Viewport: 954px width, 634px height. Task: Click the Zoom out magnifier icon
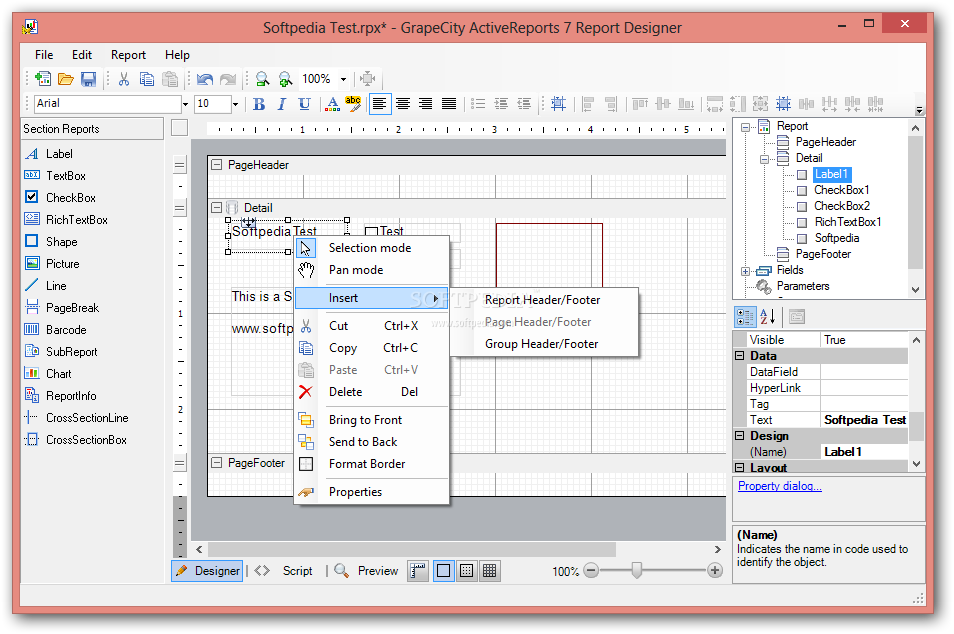262,79
